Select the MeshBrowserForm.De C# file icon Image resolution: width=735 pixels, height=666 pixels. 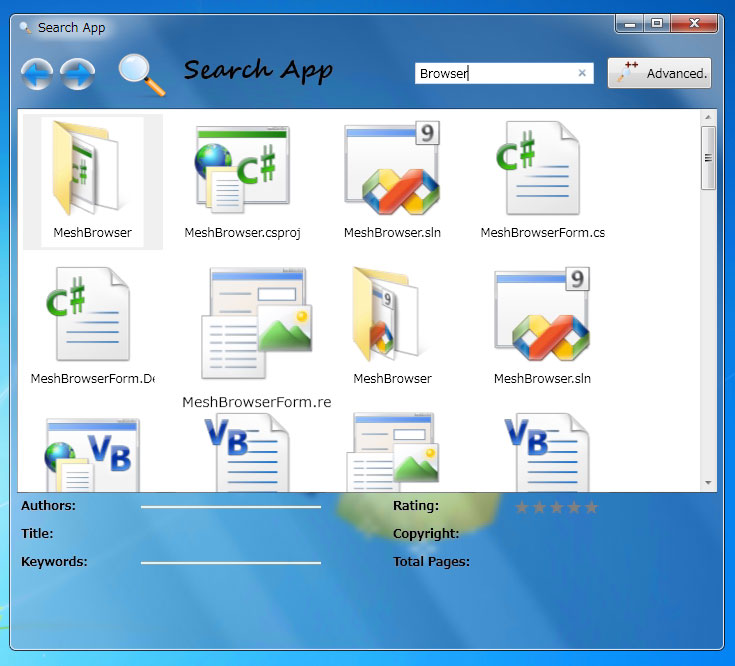pyautogui.click(x=88, y=314)
